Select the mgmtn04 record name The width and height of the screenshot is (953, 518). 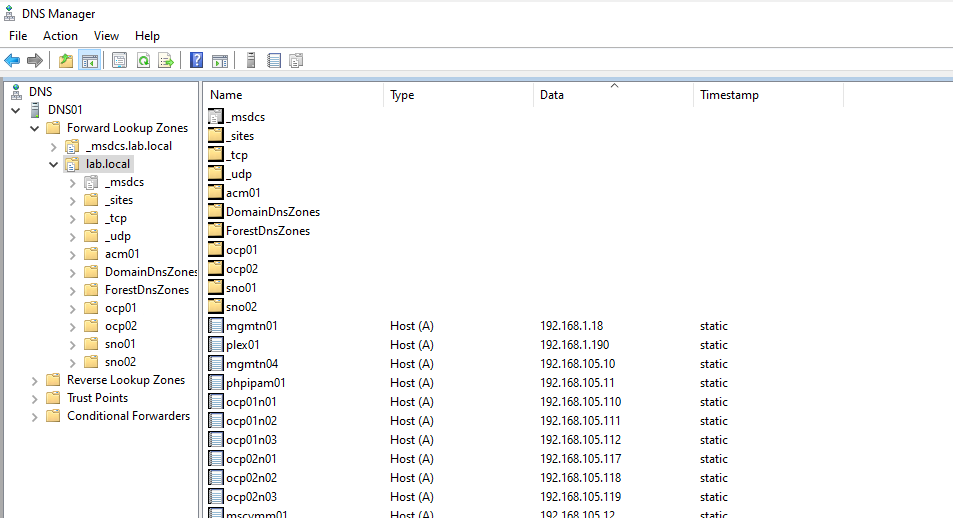252,364
